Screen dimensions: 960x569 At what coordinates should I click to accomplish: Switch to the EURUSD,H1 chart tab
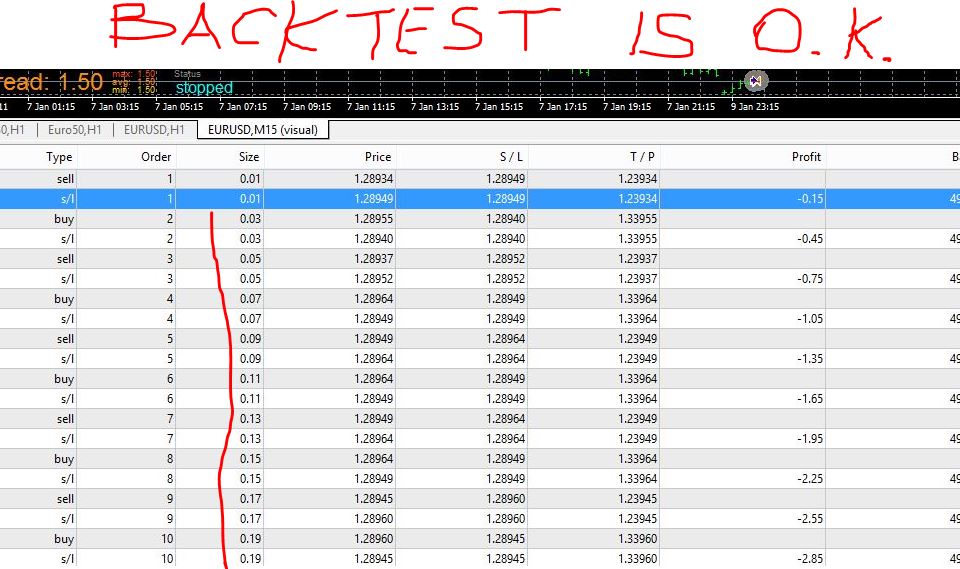tap(154, 130)
